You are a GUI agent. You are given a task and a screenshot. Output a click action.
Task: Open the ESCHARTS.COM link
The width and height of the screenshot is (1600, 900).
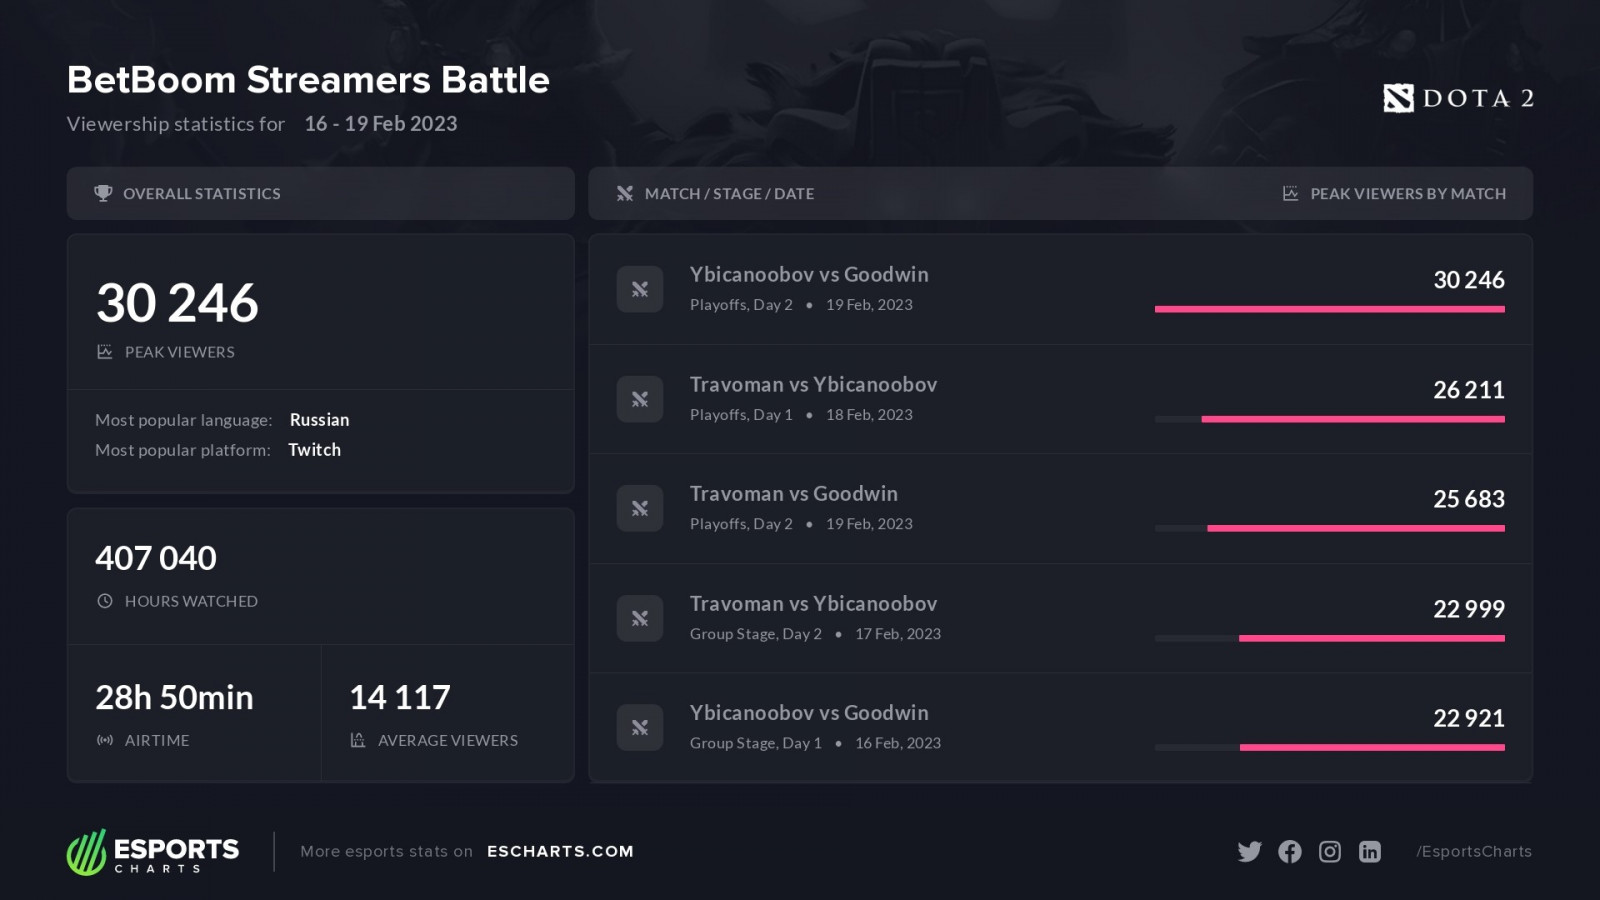click(x=560, y=851)
